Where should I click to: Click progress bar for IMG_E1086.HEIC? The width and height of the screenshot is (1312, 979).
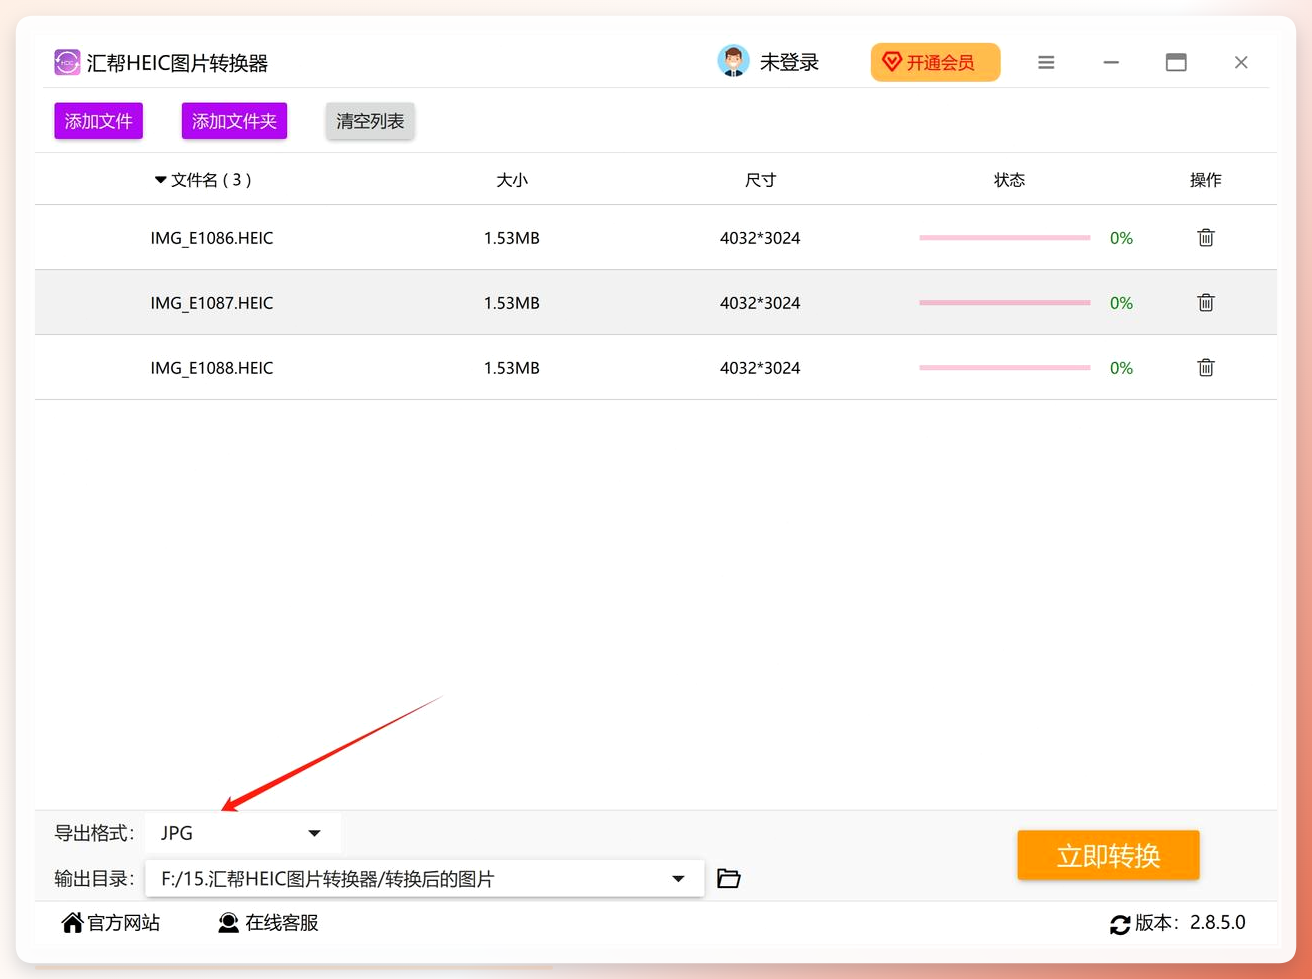(x=1005, y=238)
